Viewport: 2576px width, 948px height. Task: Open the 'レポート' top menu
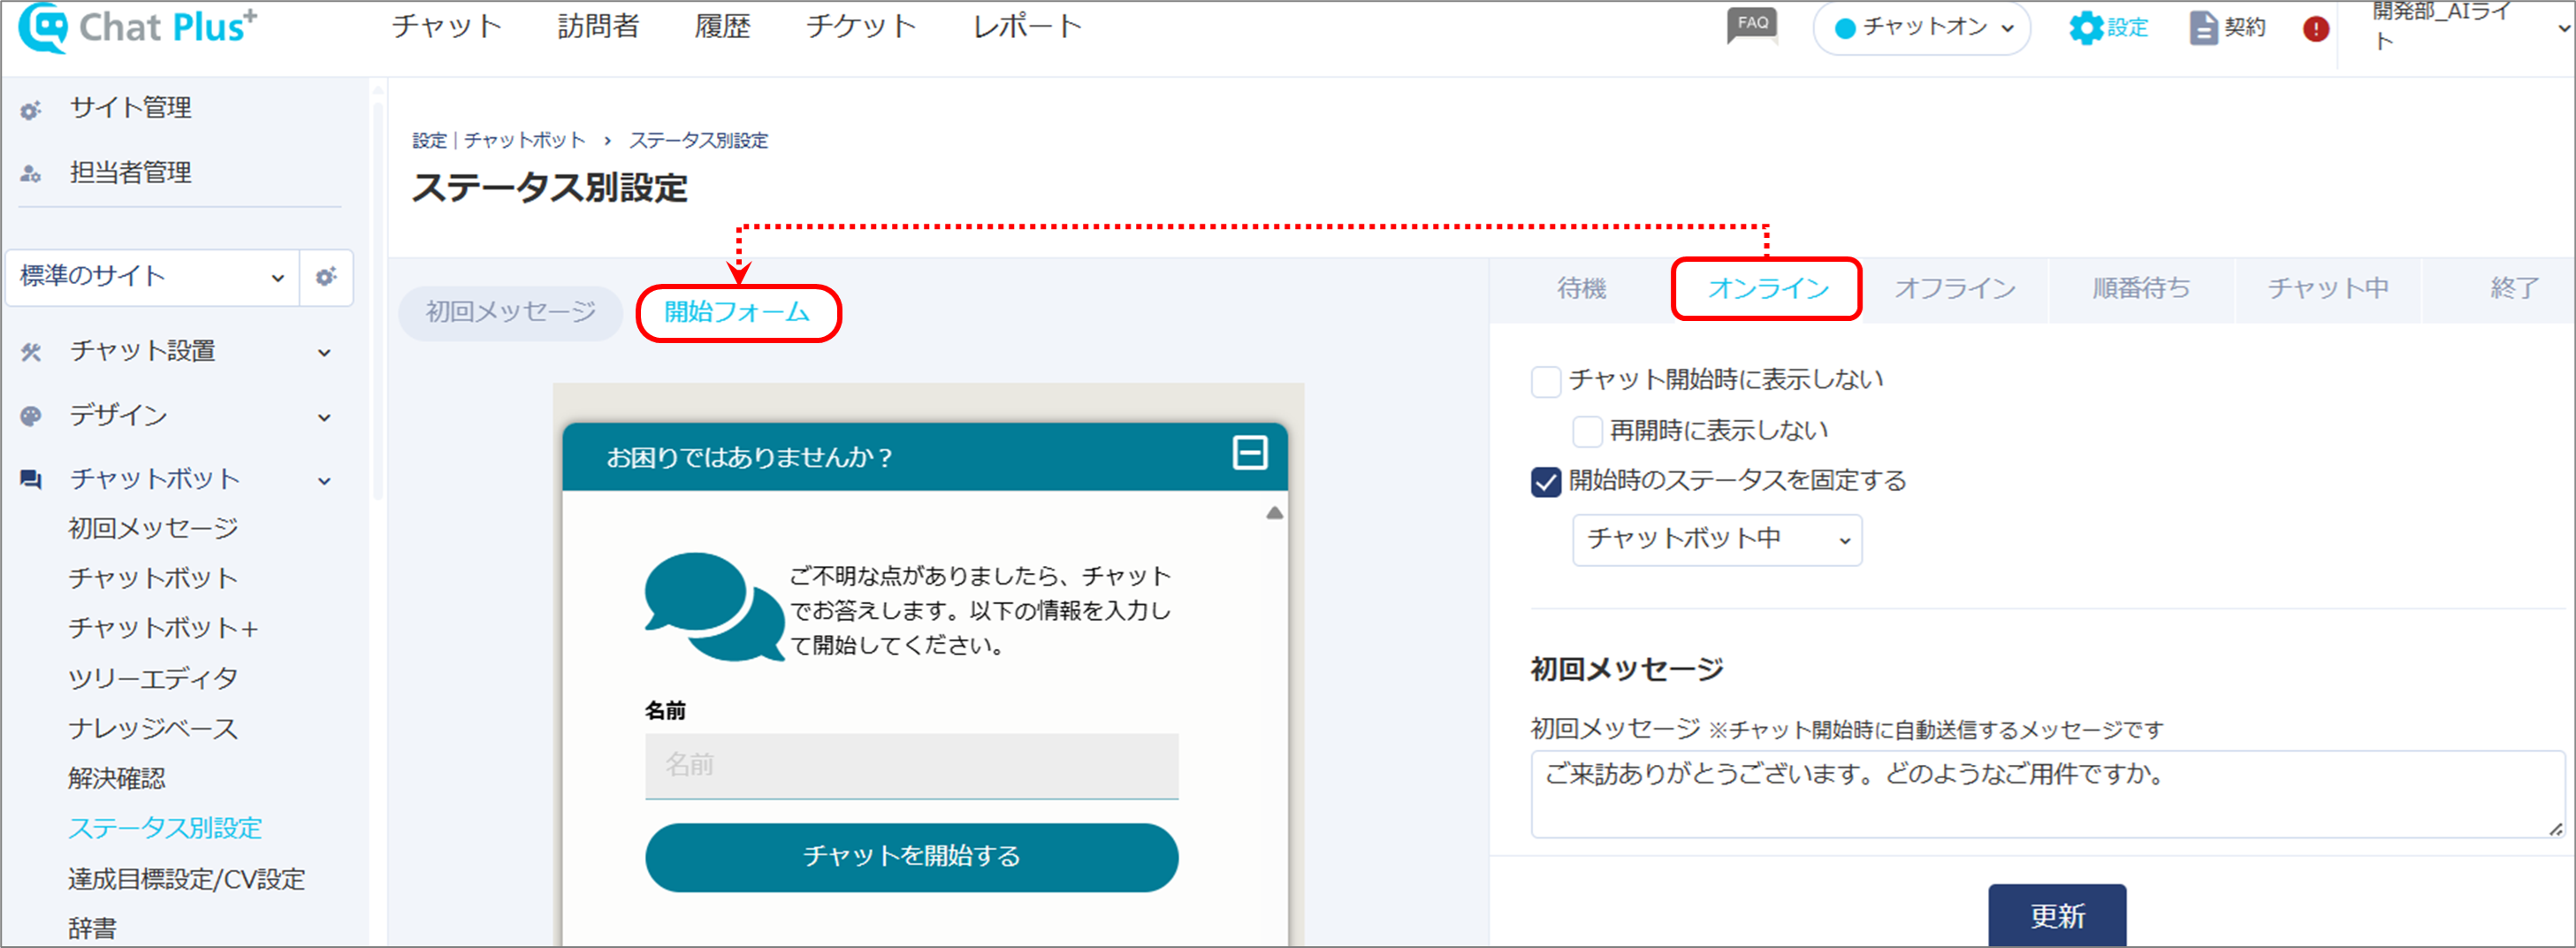(x=1027, y=26)
